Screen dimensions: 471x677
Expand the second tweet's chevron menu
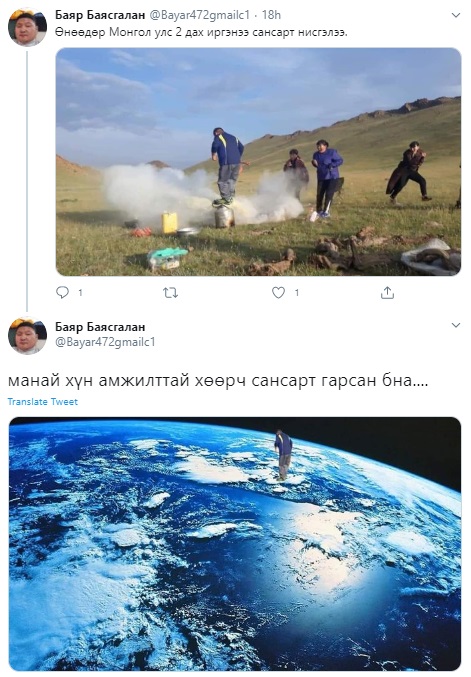(x=455, y=325)
